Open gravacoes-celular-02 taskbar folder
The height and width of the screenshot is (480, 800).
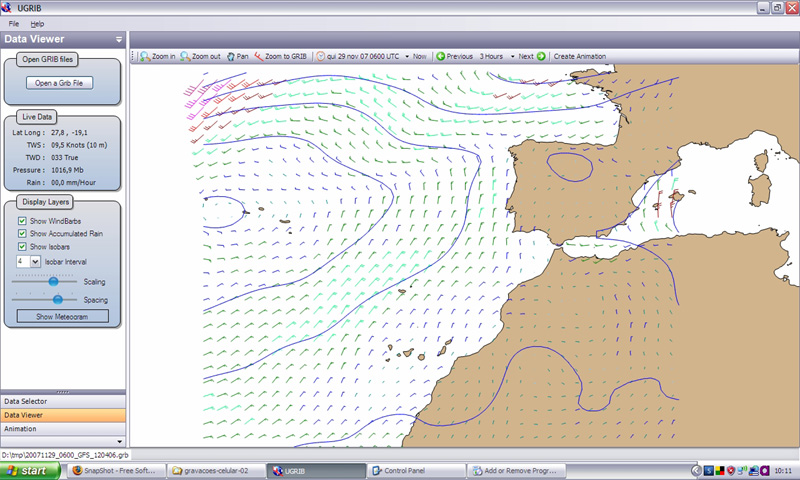point(217,470)
